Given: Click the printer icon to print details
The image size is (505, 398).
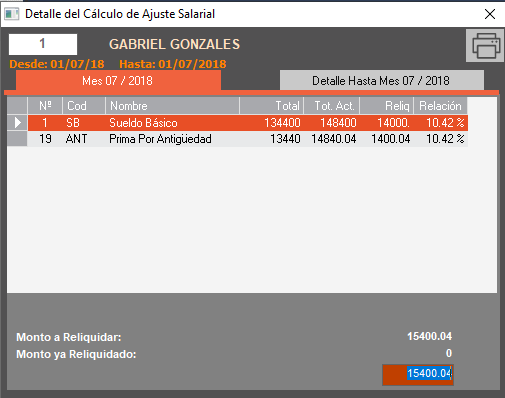Looking at the screenshot, I should click(x=485, y=45).
